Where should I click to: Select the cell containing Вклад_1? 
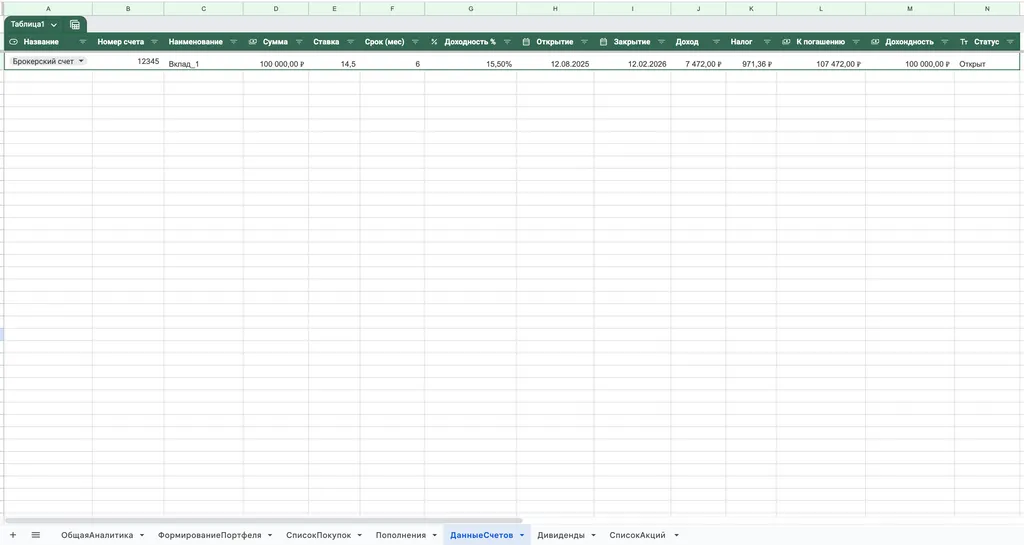coord(203,63)
